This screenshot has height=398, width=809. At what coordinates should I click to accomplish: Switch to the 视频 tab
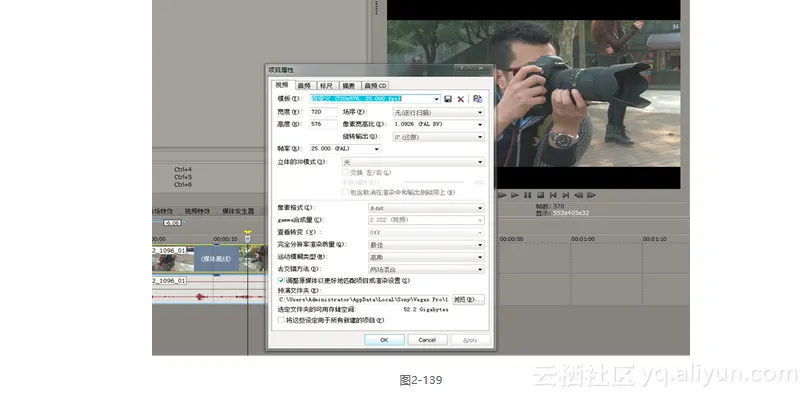point(282,85)
